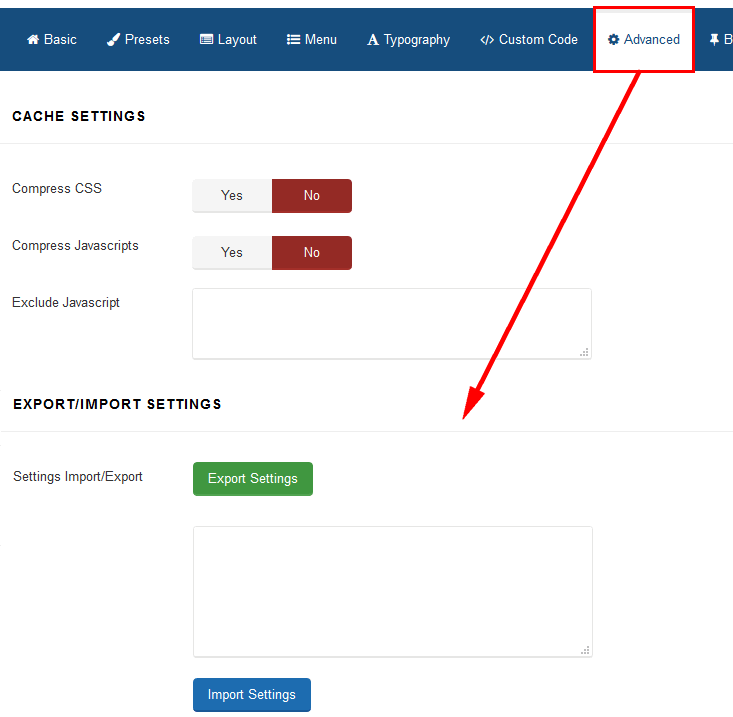Screen dimensions: 733x717
Task: Open the Custom Code tab label
Action: point(538,40)
